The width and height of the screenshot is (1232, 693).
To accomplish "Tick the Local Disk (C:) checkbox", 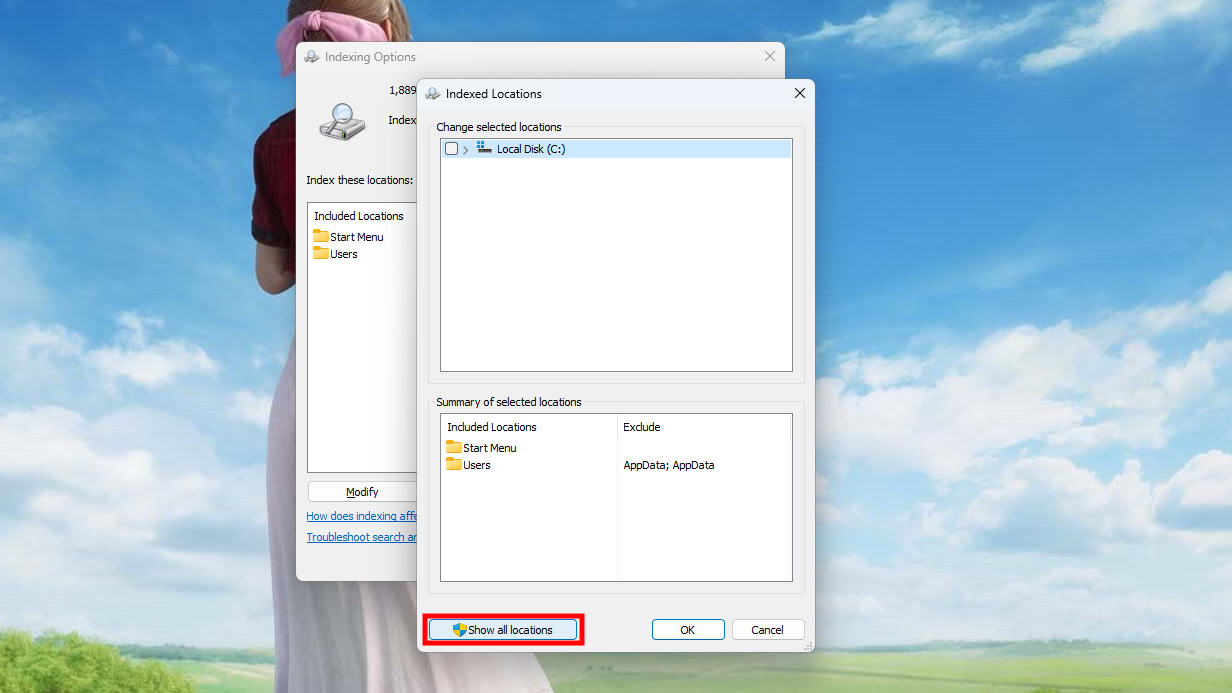I will pyautogui.click(x=451, y=149).
